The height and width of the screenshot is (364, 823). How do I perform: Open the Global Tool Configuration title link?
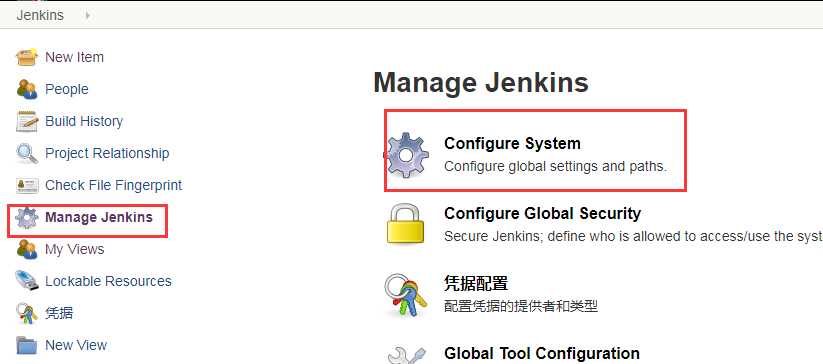point(542,354)
